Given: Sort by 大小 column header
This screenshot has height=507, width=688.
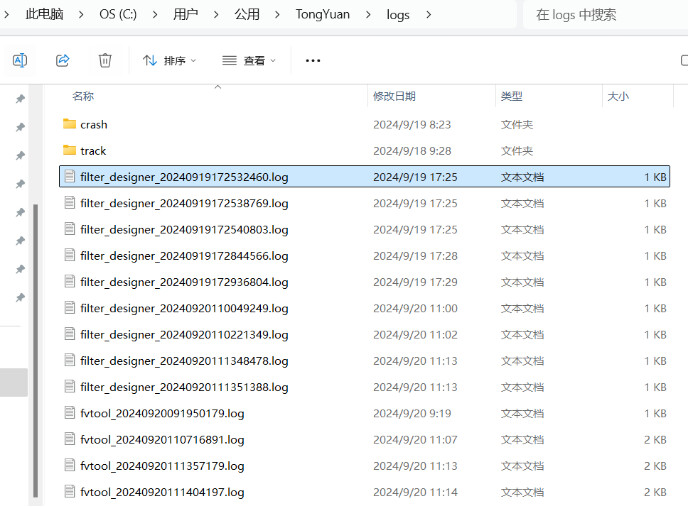Looking at the screenshot, I should point(618,96).
